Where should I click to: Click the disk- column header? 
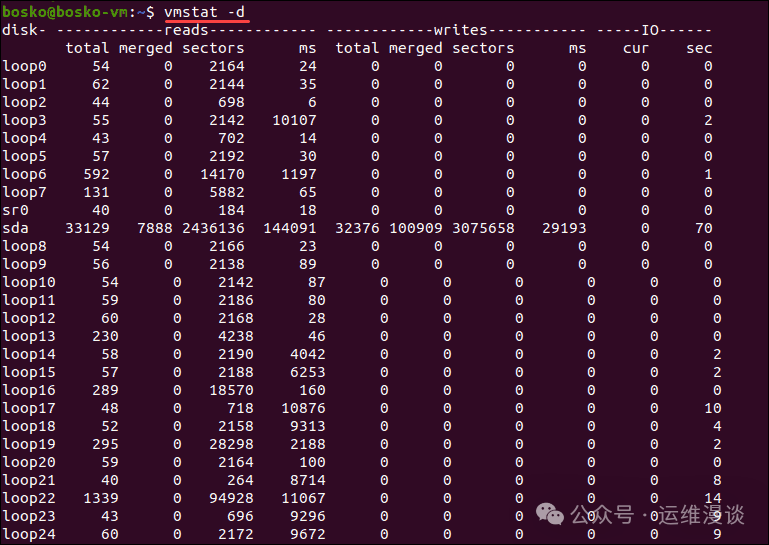point(24,30)
